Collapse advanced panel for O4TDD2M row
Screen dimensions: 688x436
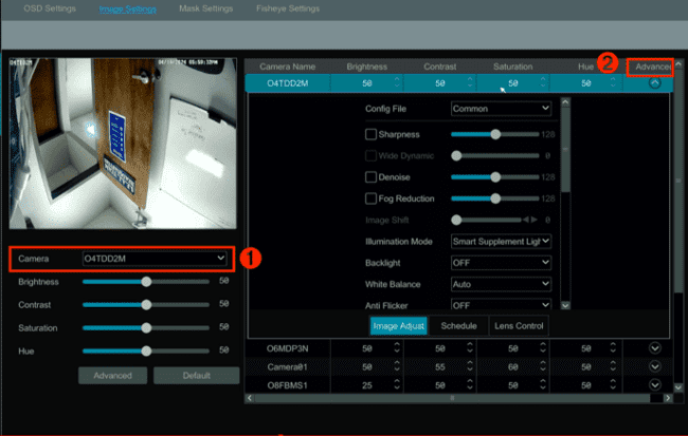[655, 84]
